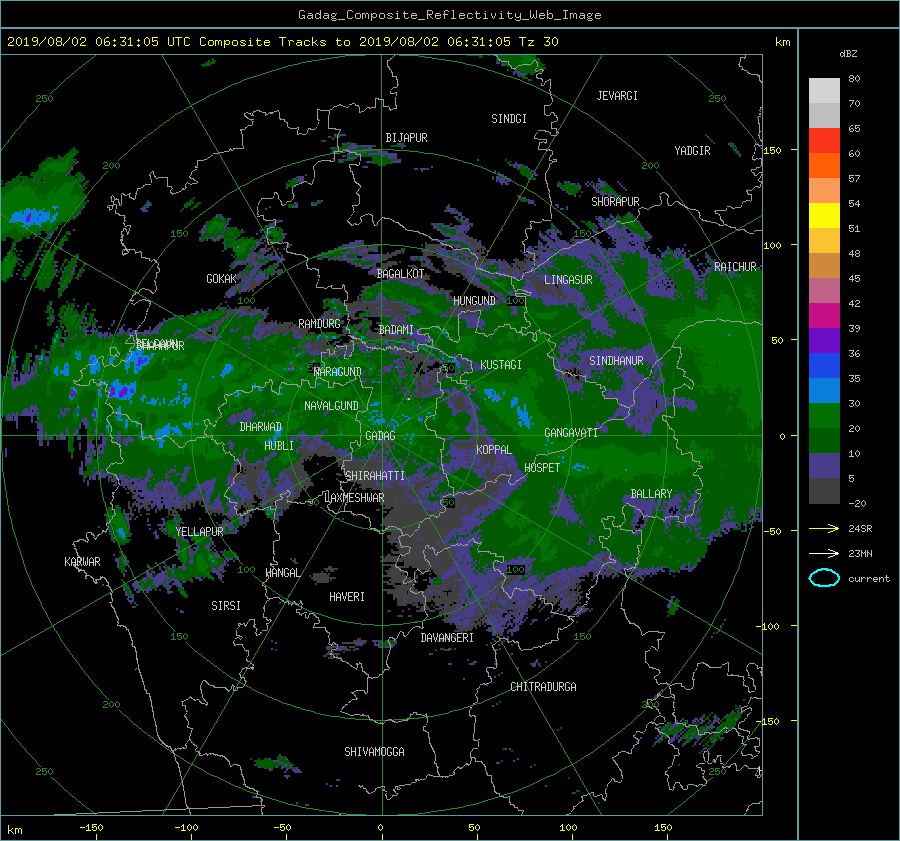900x841 pixels.
Task: Click the SIRSI city label
Action: tap(226, 606)
